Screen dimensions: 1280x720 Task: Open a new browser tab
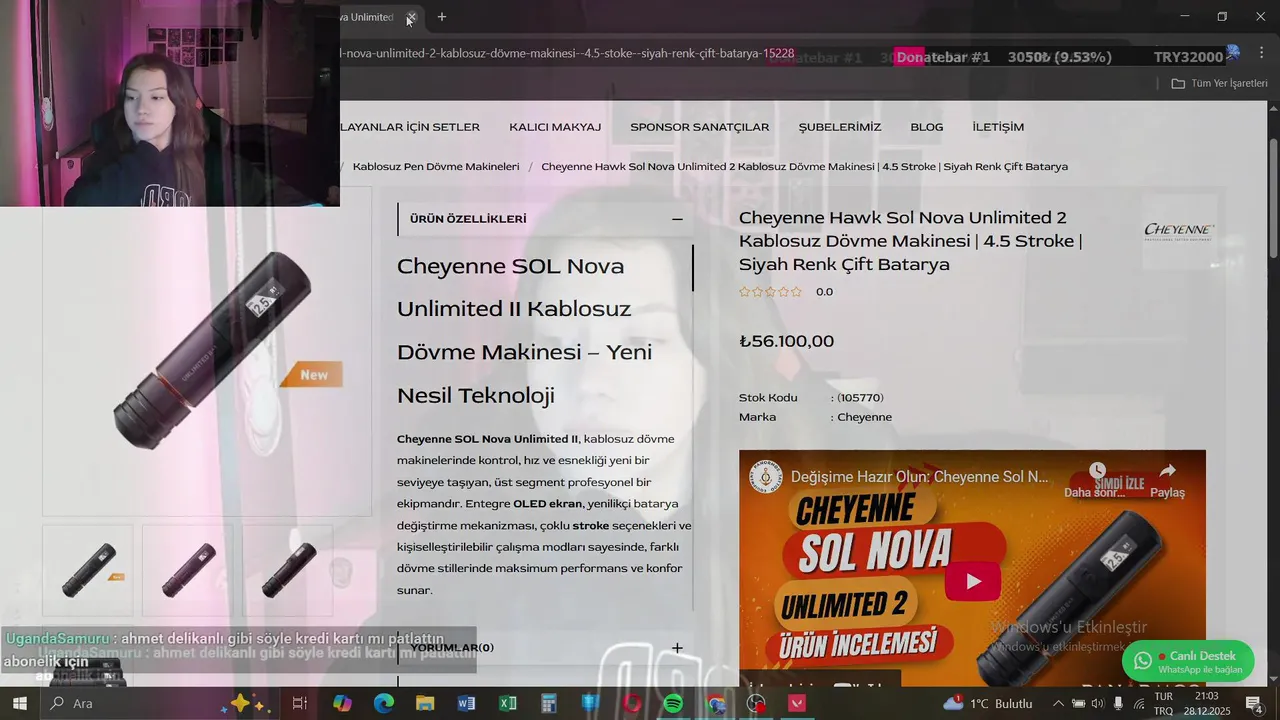point(442,17)
